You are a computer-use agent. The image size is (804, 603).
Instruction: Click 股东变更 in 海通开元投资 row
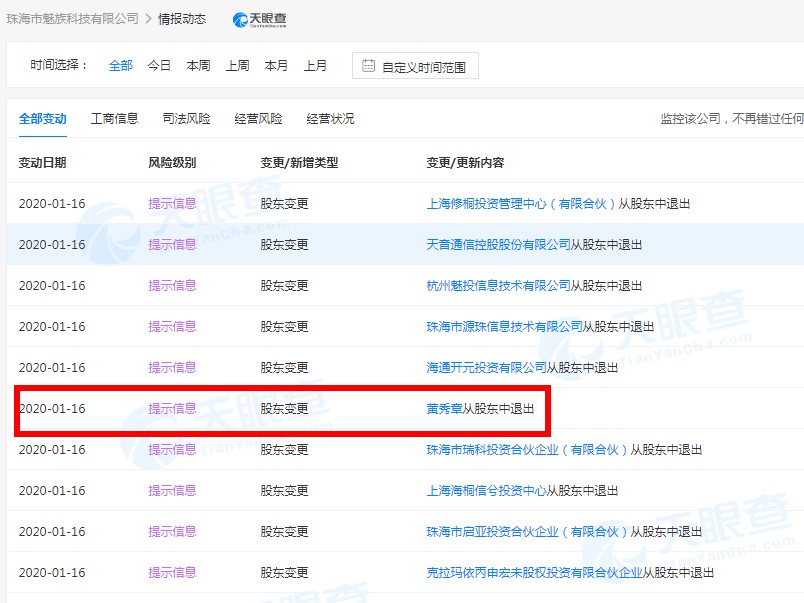pyautogui.click(x=284, y=368)
